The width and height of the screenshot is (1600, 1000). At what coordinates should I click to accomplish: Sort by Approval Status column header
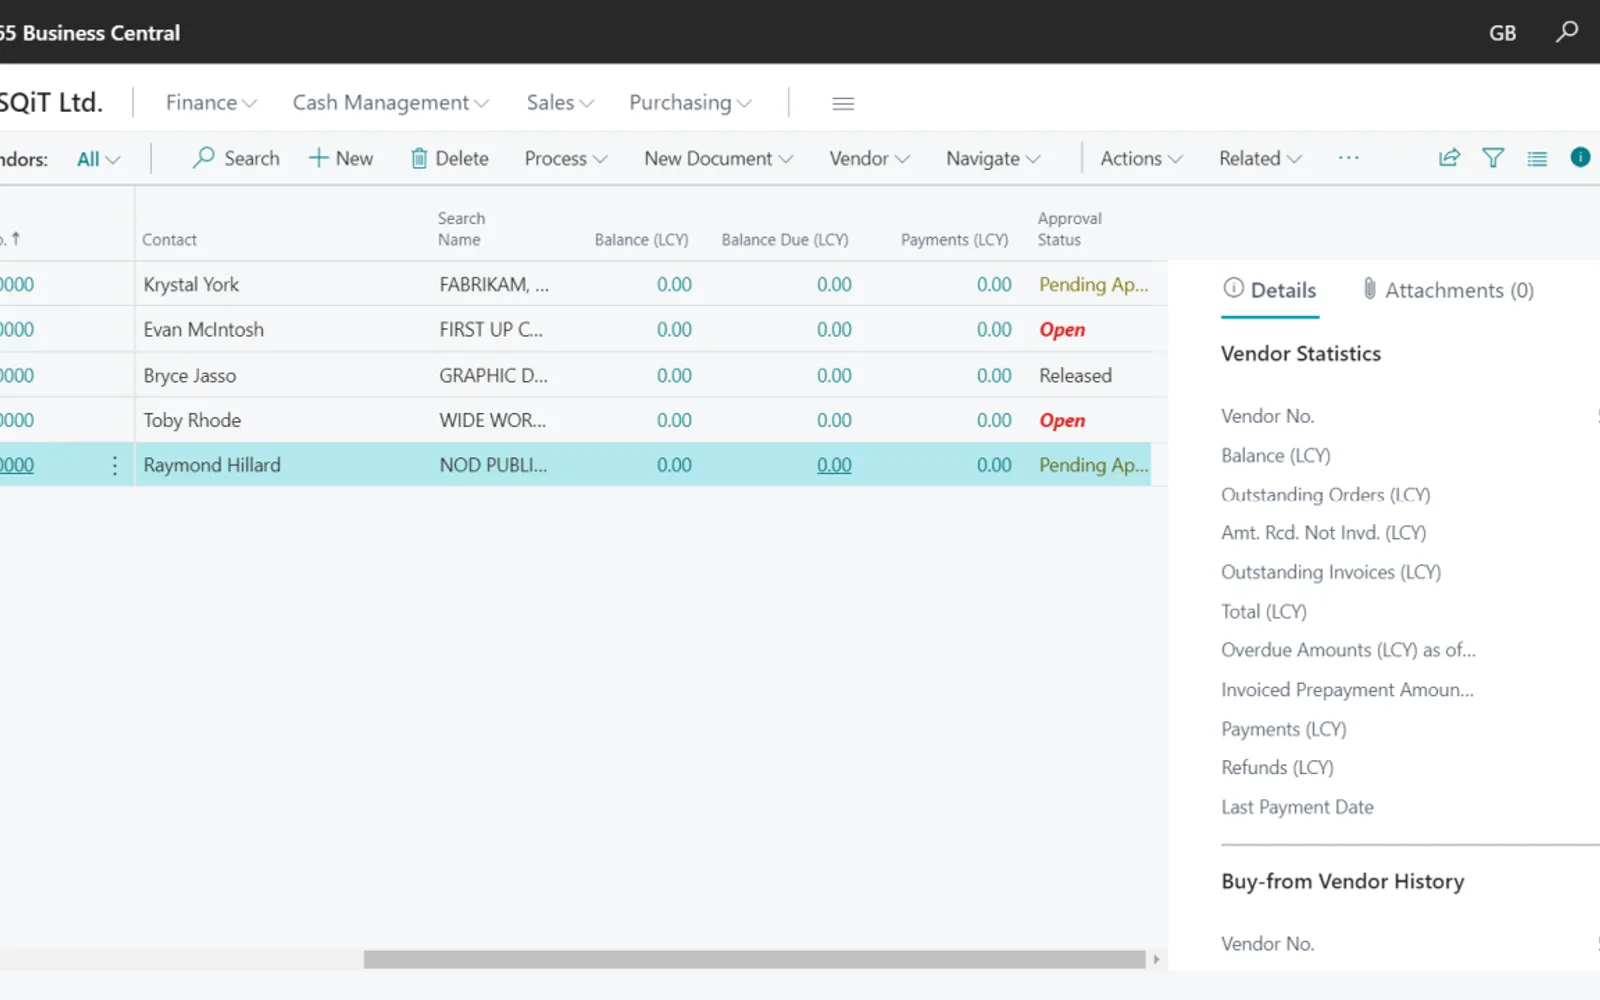tap(1069, 229)
